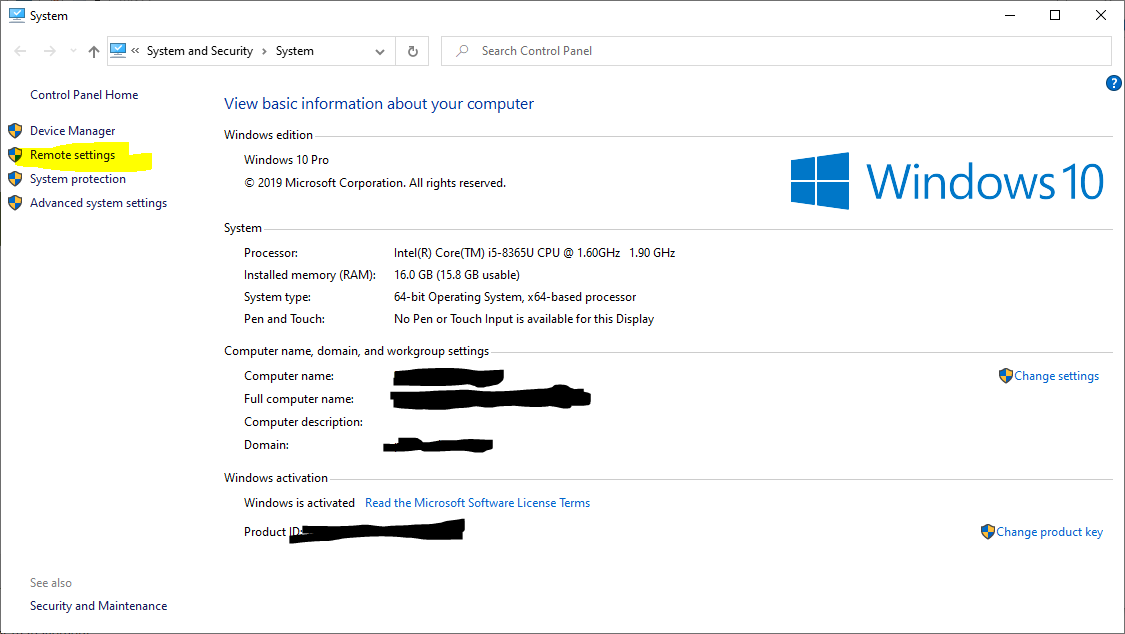This screenshot has height=634, width=1125.
Task: Open System protection
Action: point(77,179)
